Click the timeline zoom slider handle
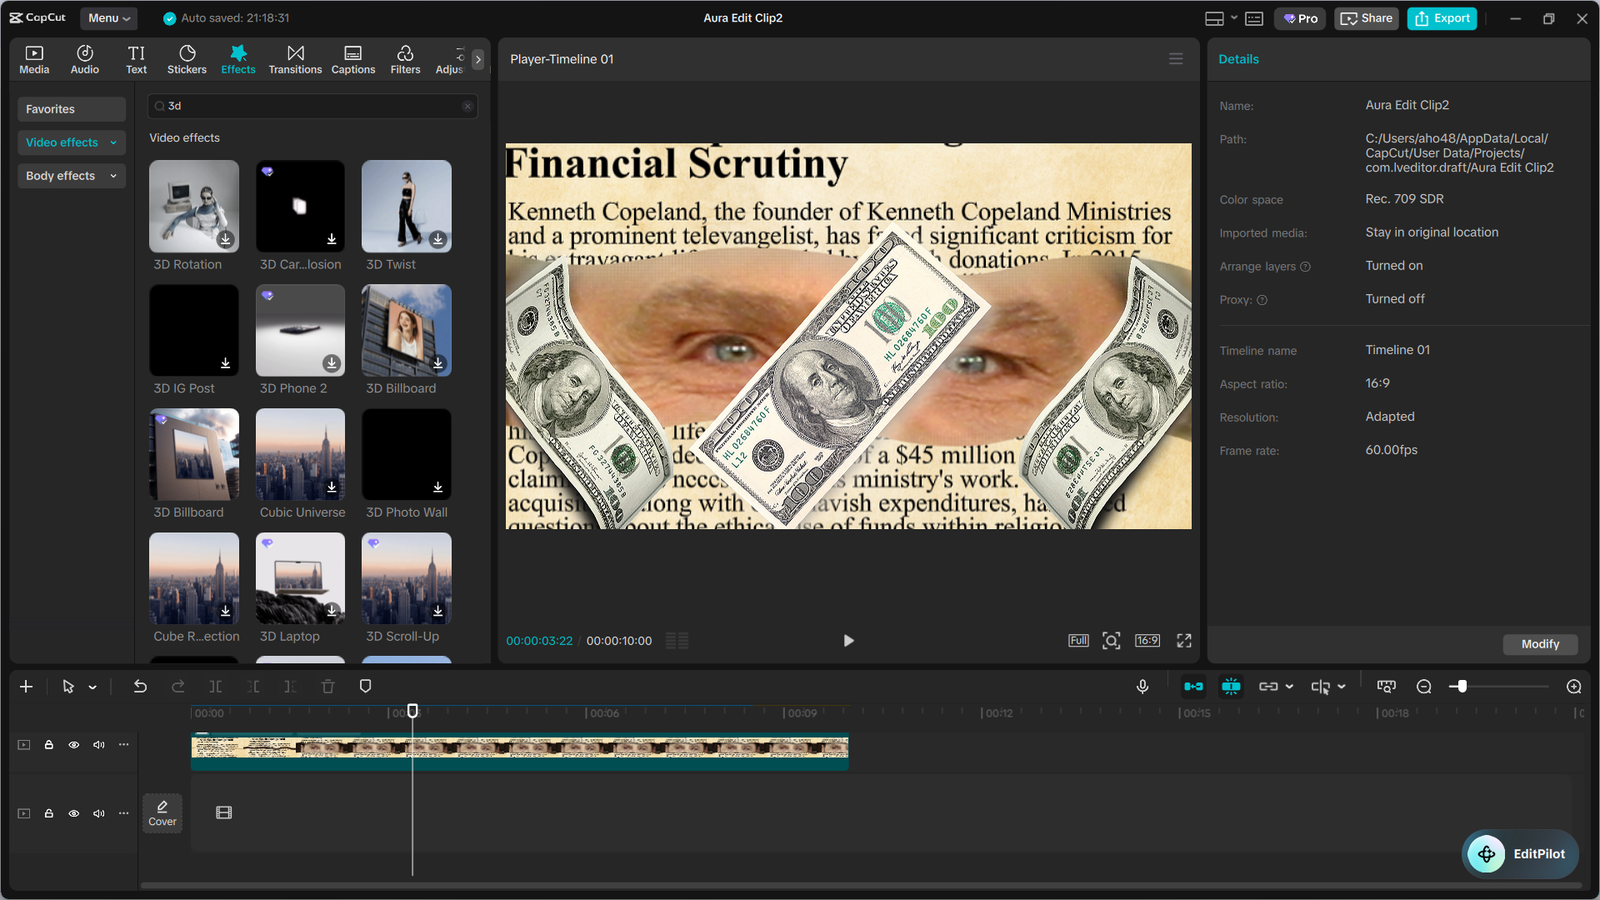 click(x=1462, y=687)
